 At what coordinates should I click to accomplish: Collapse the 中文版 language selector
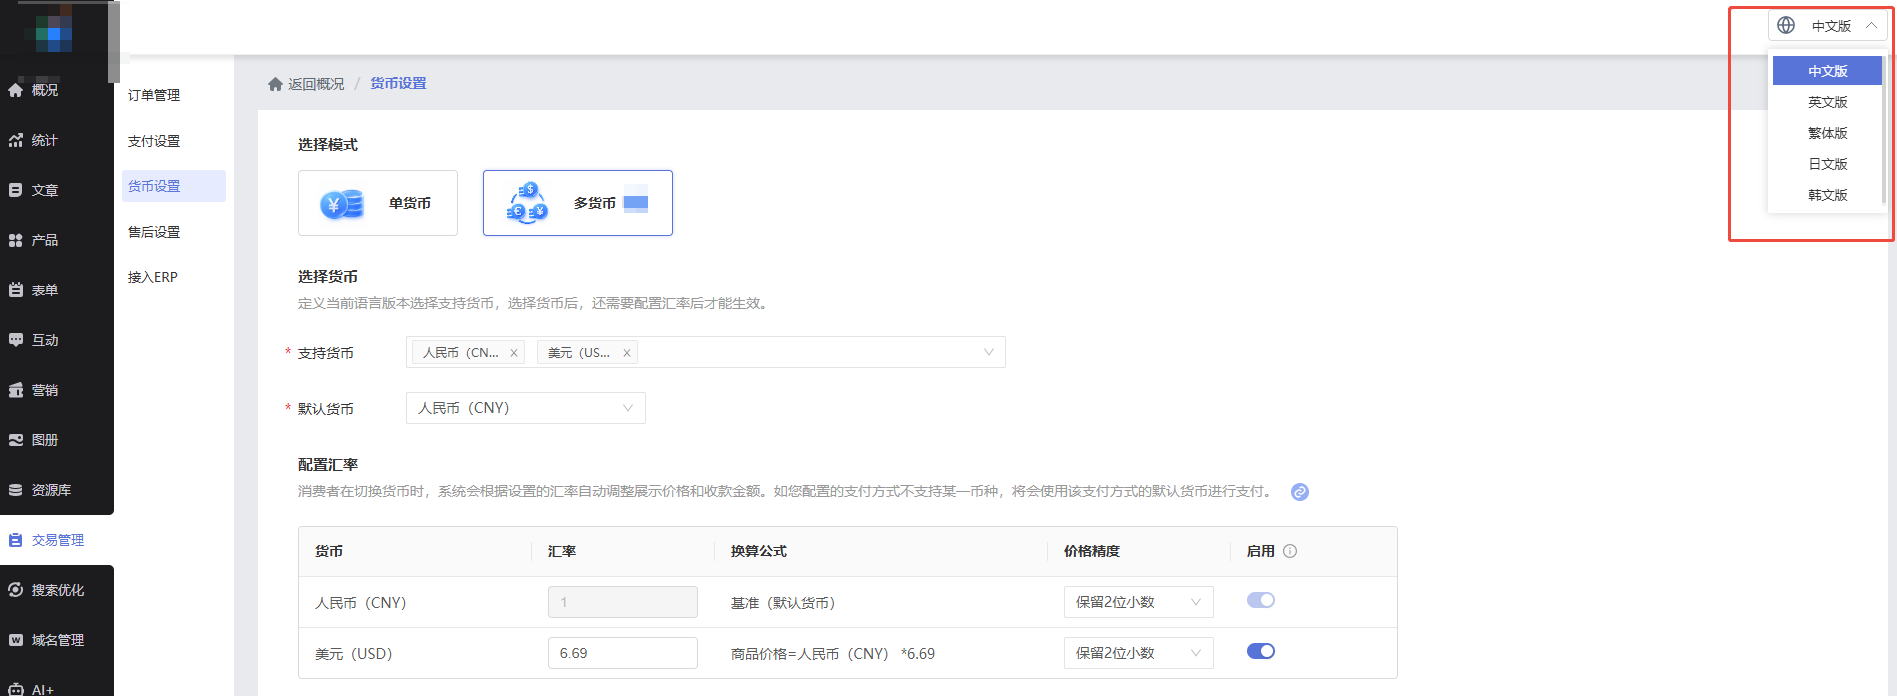[x=1828, y=26]
